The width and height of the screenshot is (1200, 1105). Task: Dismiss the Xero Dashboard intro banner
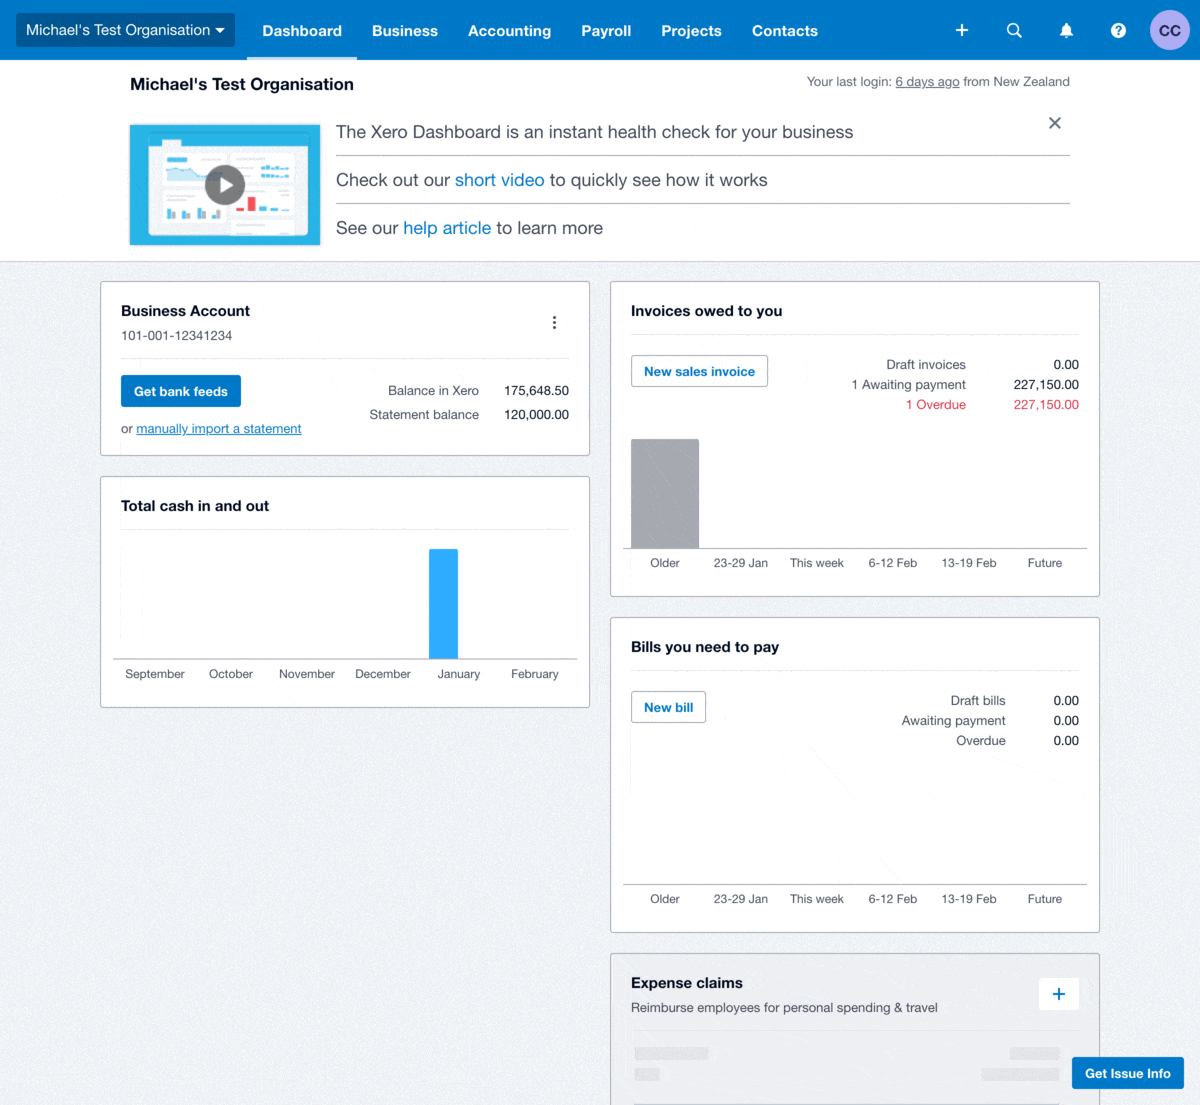1054,123
